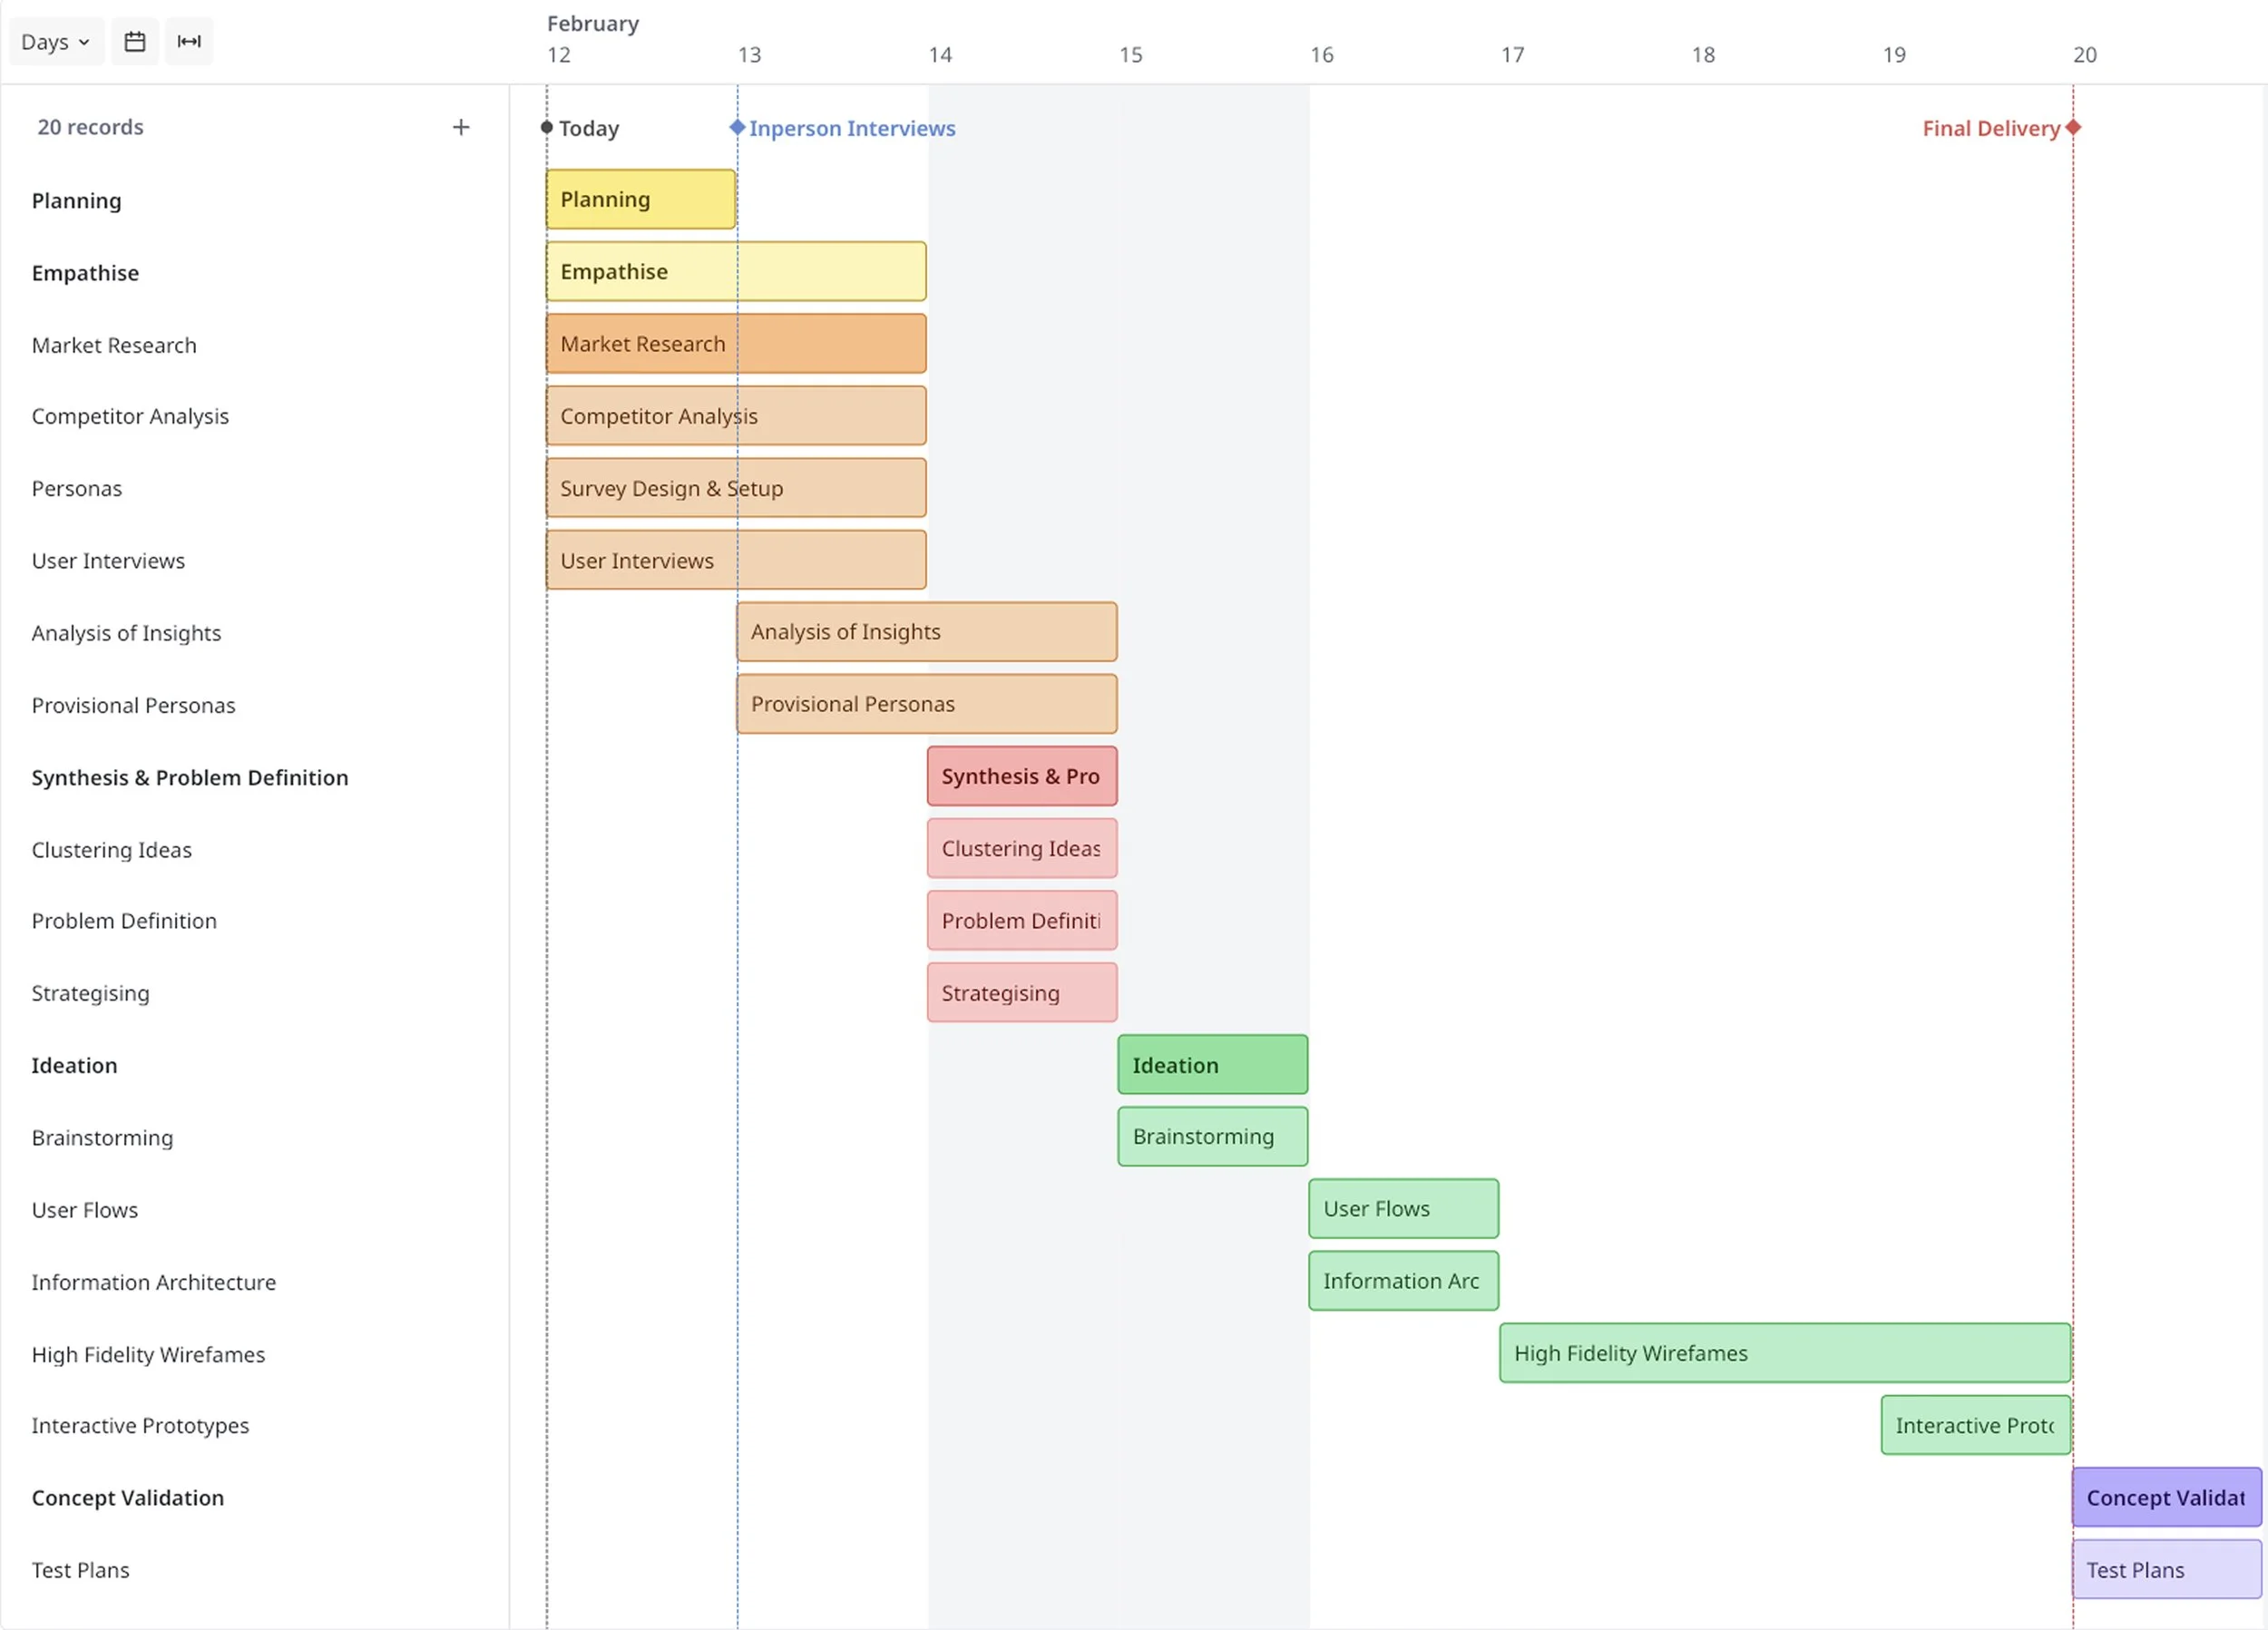The height and width of the screenshot is (1630, 2268).
Task: Click the Ideation group in record list
Action: [x=74, y=1066]
